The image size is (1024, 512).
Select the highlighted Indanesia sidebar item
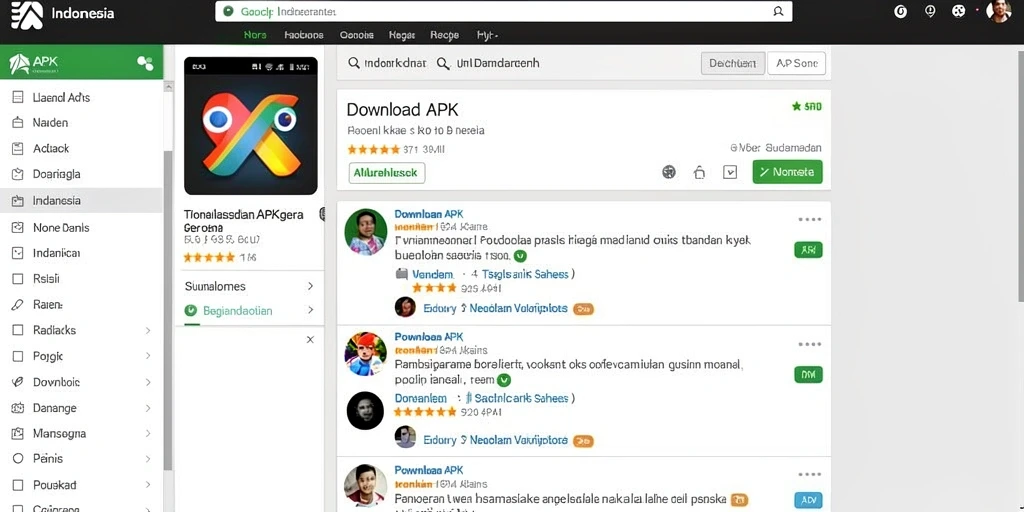[x=81, y=200]
